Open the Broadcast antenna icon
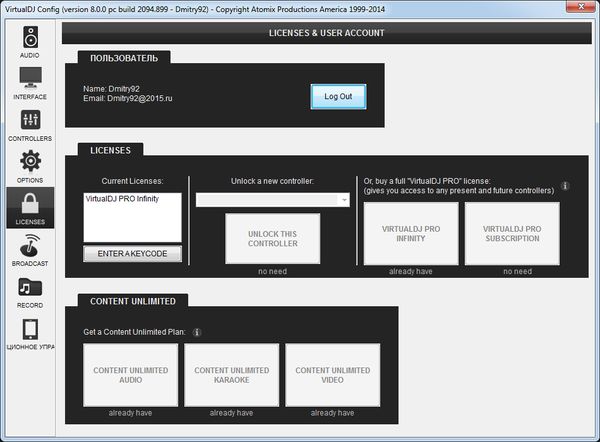Viewport: 600px width, 442px height. click(x=30, y=245)
